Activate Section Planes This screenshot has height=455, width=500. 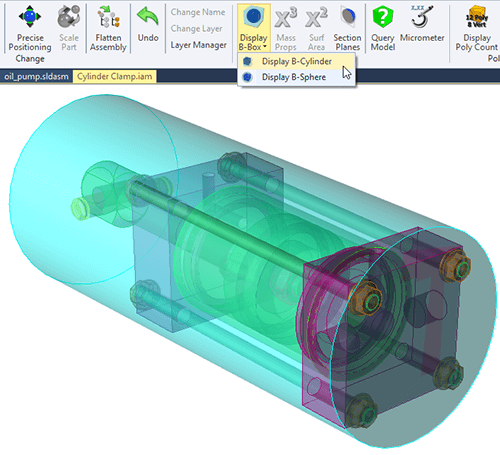(x=347, y=28)
